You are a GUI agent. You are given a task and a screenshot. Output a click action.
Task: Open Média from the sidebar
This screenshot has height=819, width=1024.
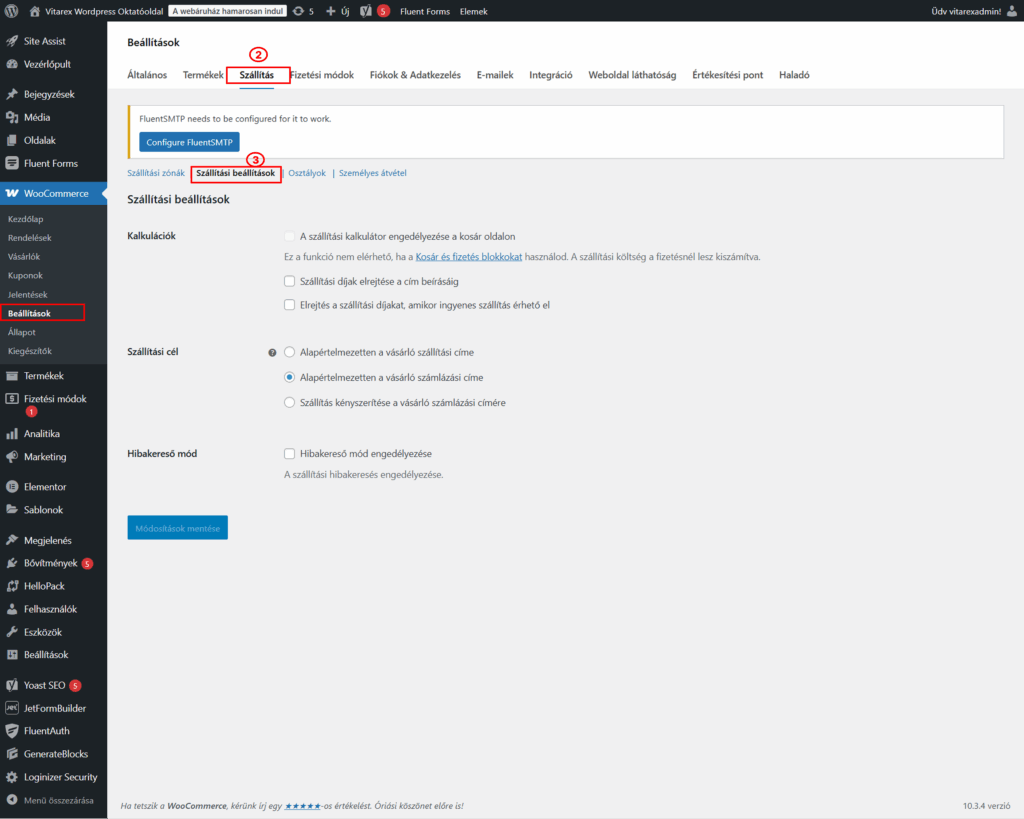[37, 117]
